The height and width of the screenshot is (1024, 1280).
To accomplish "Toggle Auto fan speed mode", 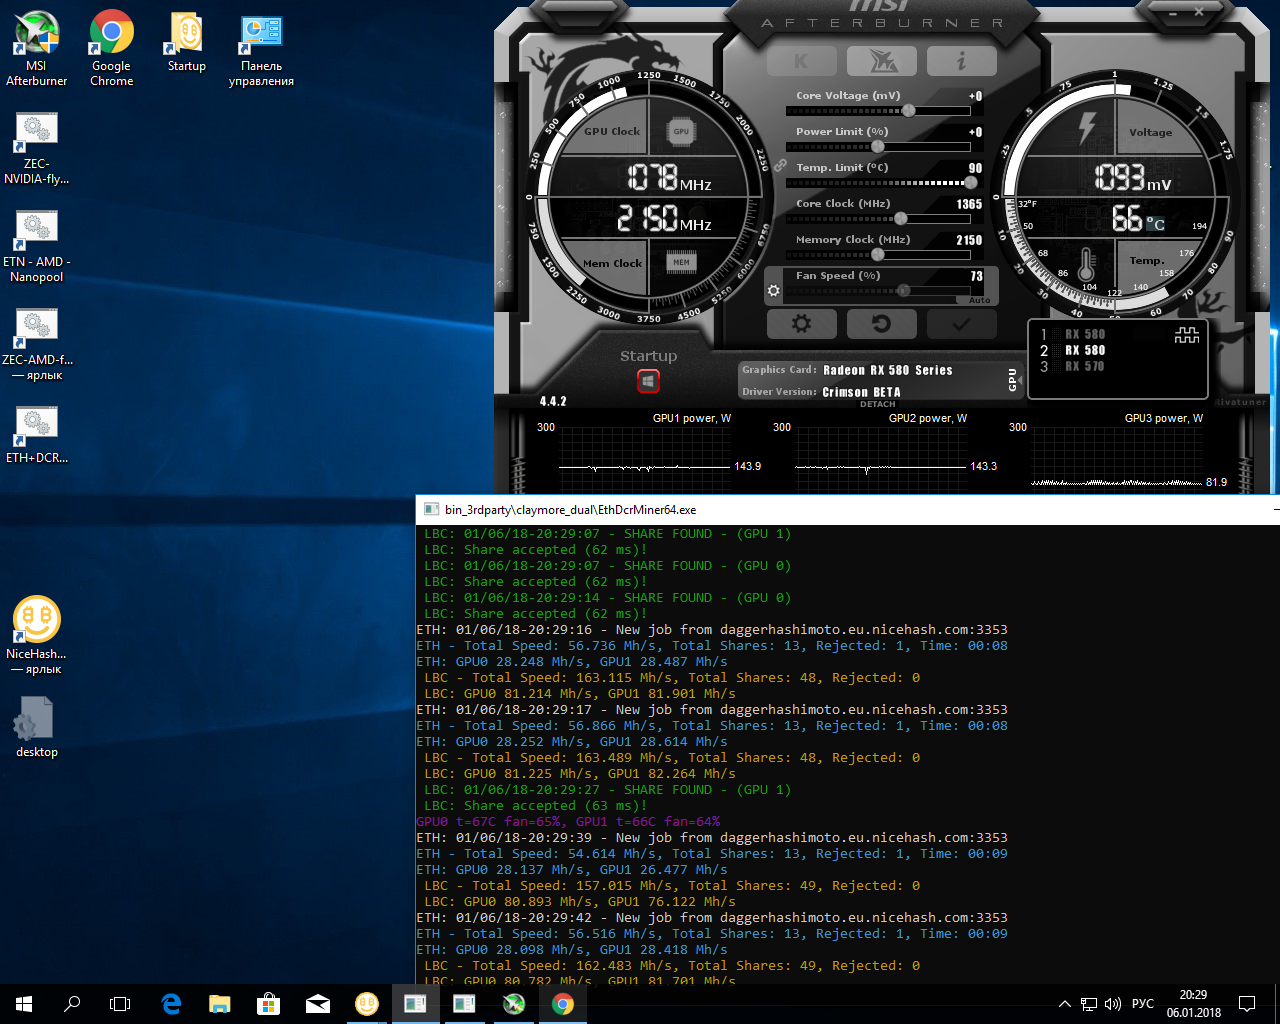I will point(979,300).
